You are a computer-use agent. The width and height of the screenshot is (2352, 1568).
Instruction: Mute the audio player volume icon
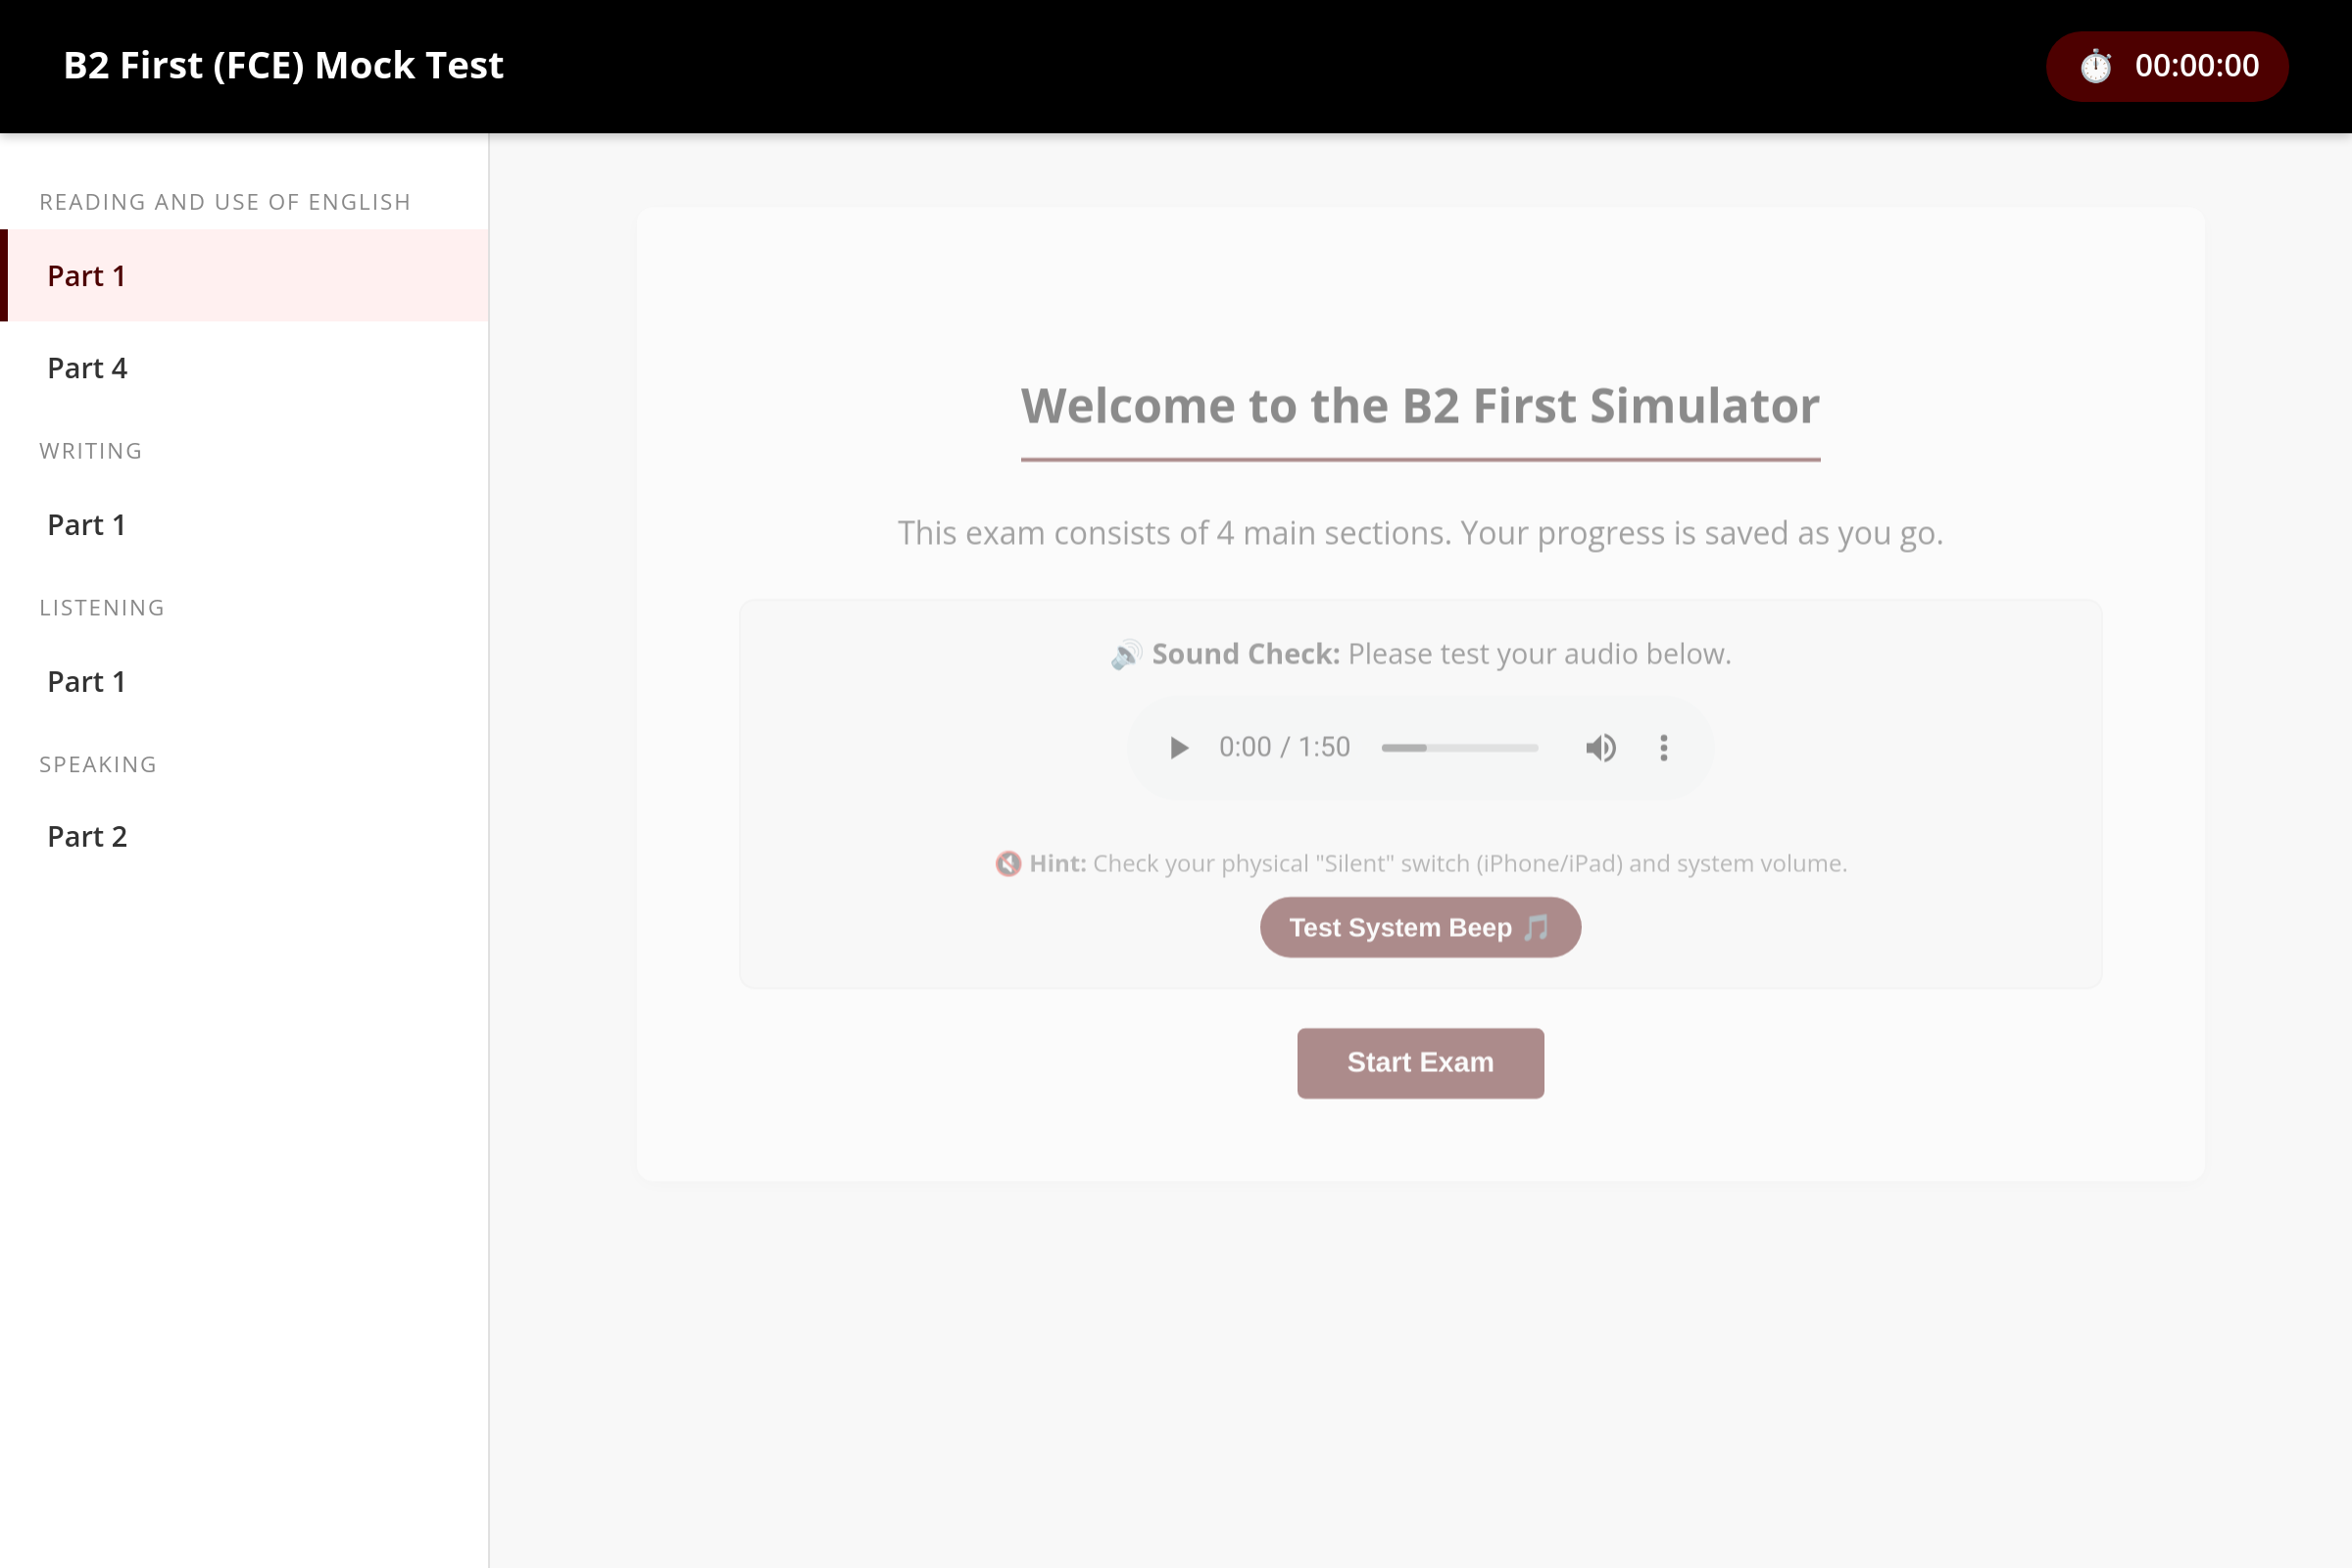[1601, 748]
